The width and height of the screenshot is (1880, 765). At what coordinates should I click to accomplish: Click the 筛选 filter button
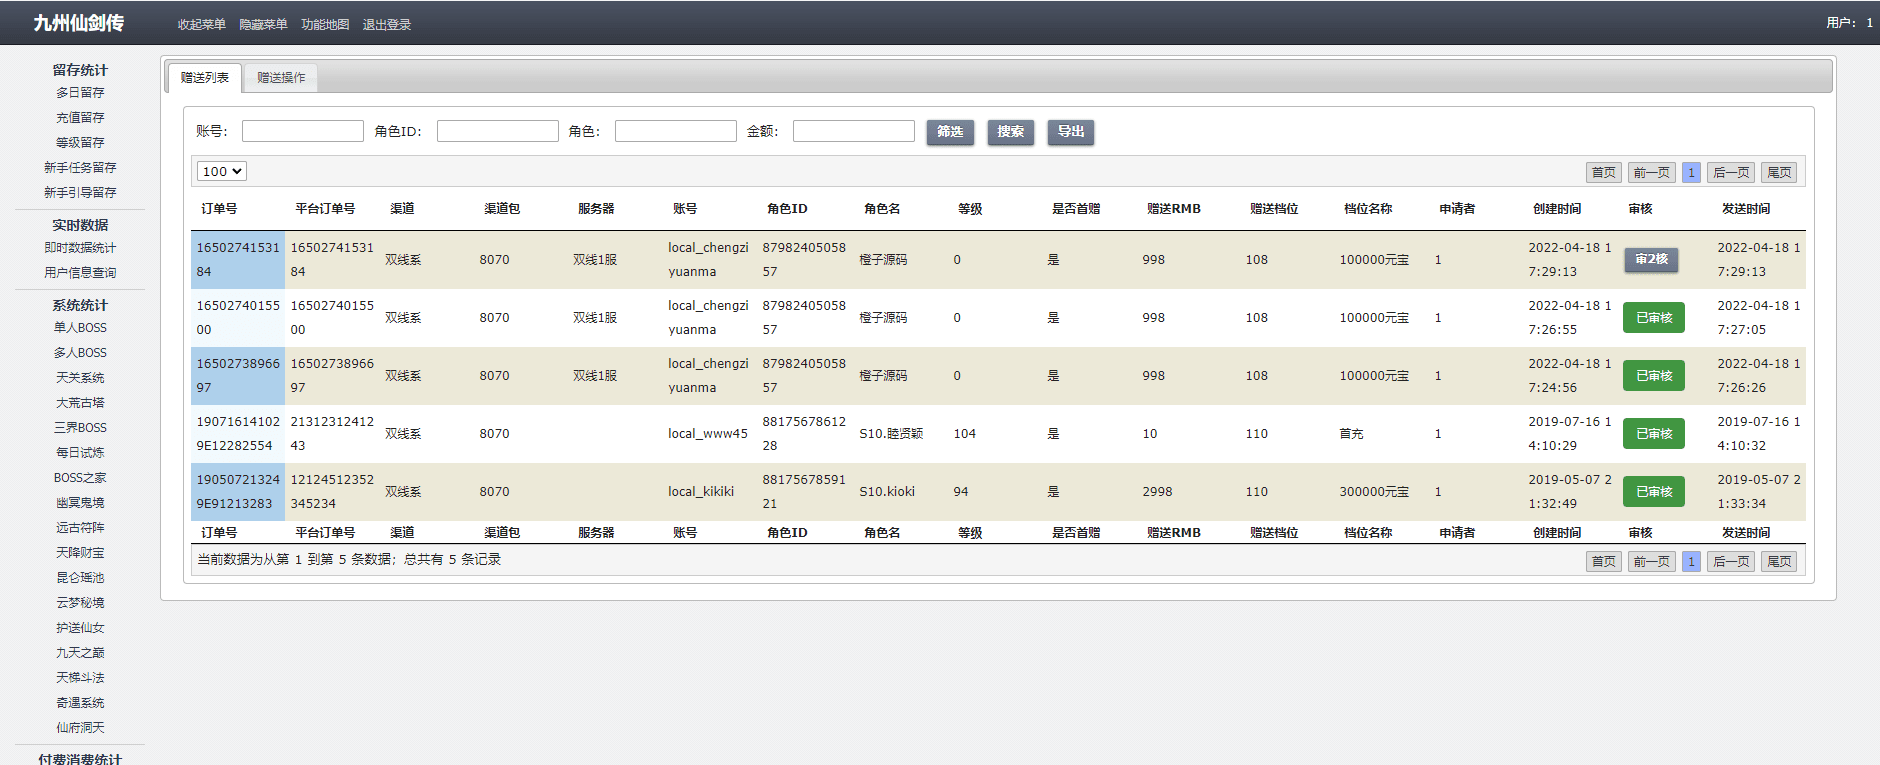pos(950,132)
